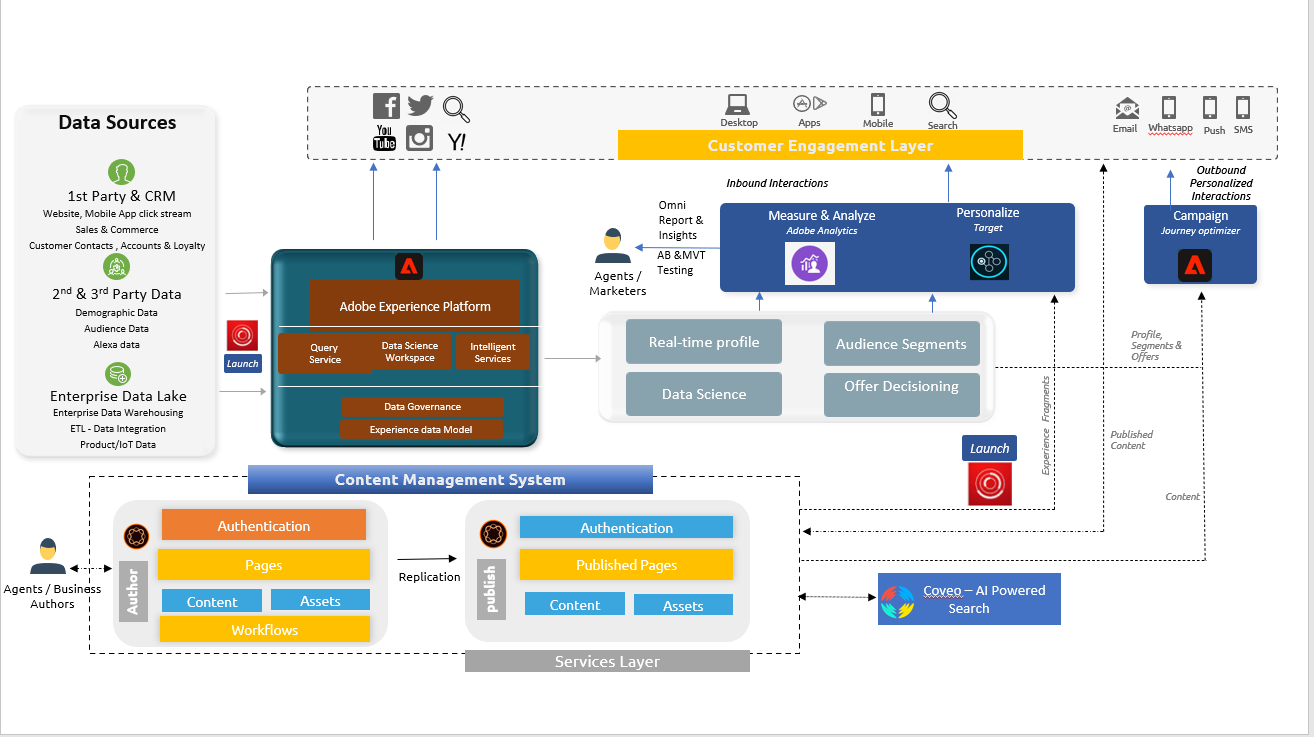The image size is (1314, 737).
Task: Click the Instagram icon
Action: pyautogui.click(x=419, y=138)
